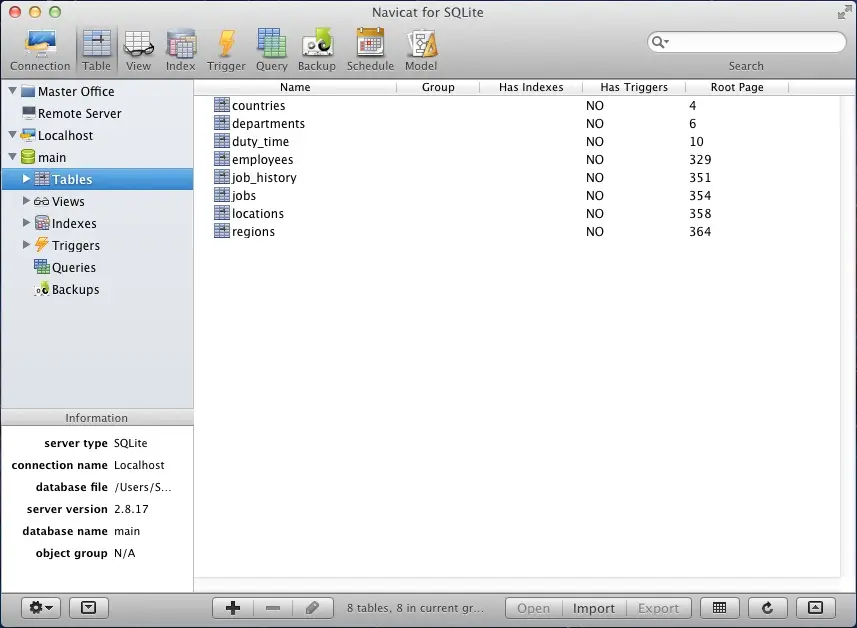
Task: Collapse the main database node
Action: [x=13, y=157]
